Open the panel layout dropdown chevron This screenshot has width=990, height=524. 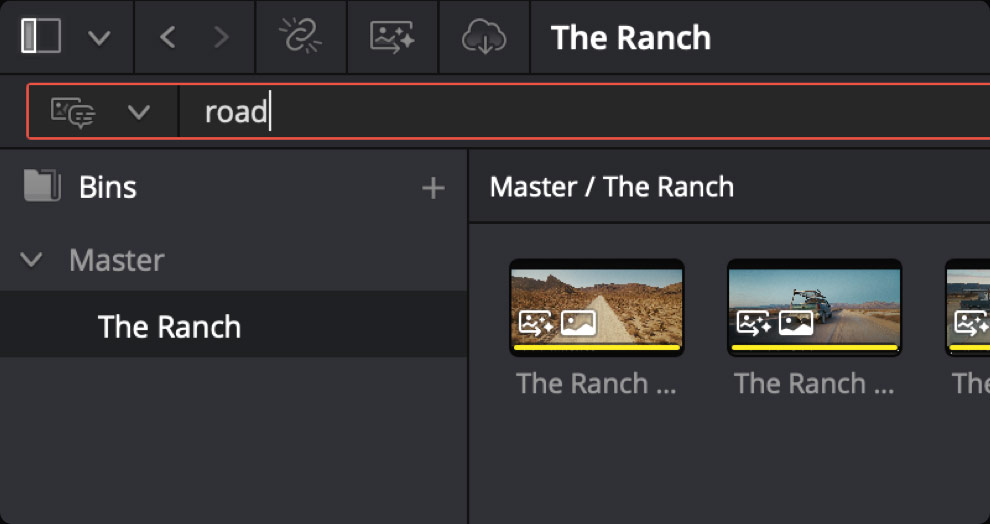(x=99, y=38)
